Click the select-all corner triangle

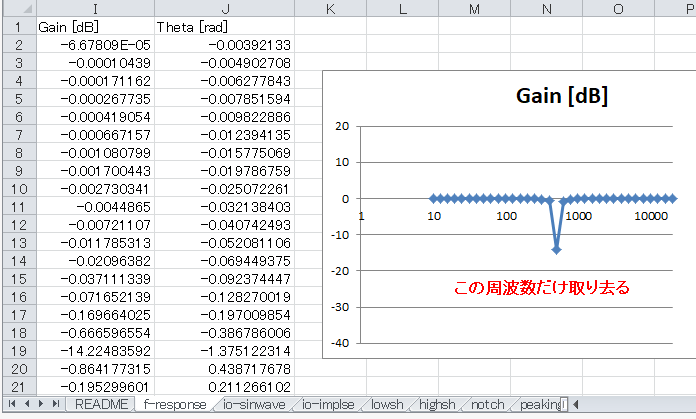[20, 8]
